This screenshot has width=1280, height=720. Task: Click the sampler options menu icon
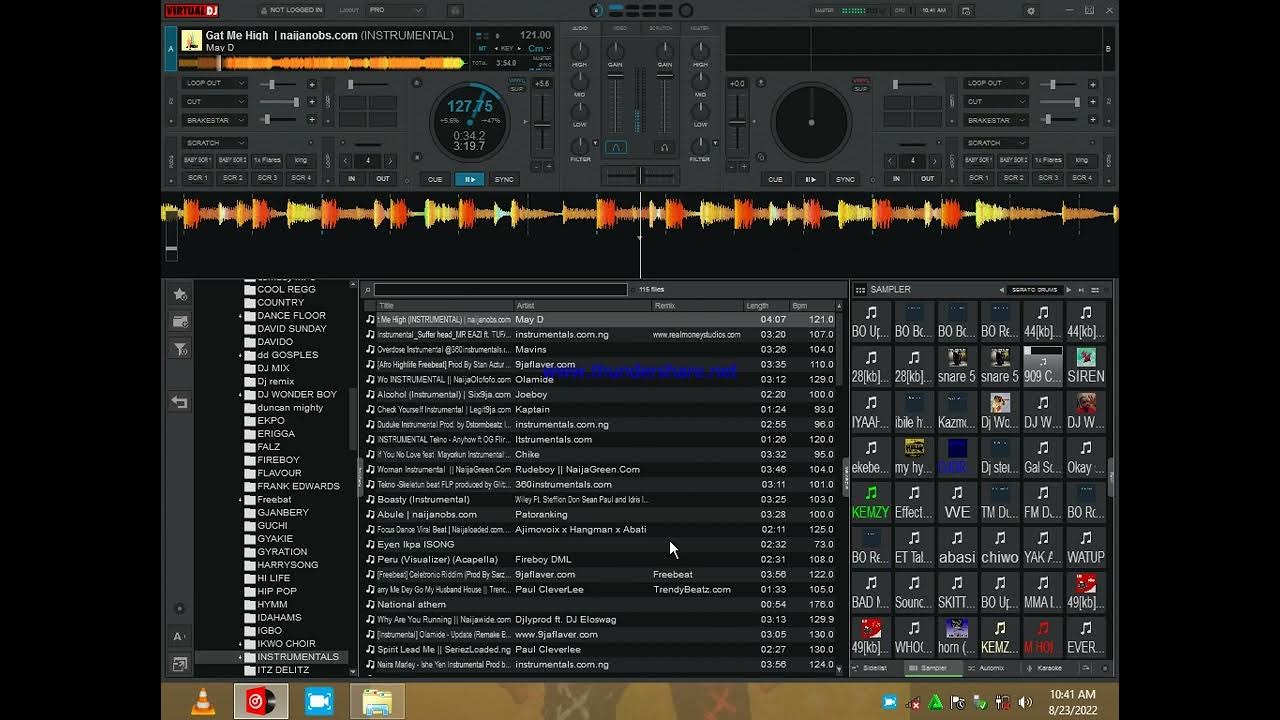tap(1095, 290)
